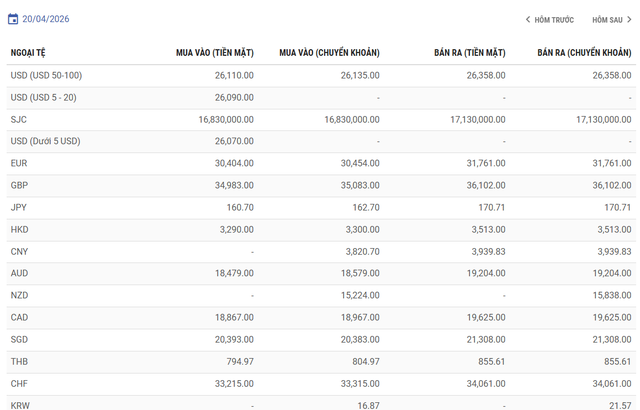Click the Bán ra (Tiền mặt) header

click(x=469, y=53)
